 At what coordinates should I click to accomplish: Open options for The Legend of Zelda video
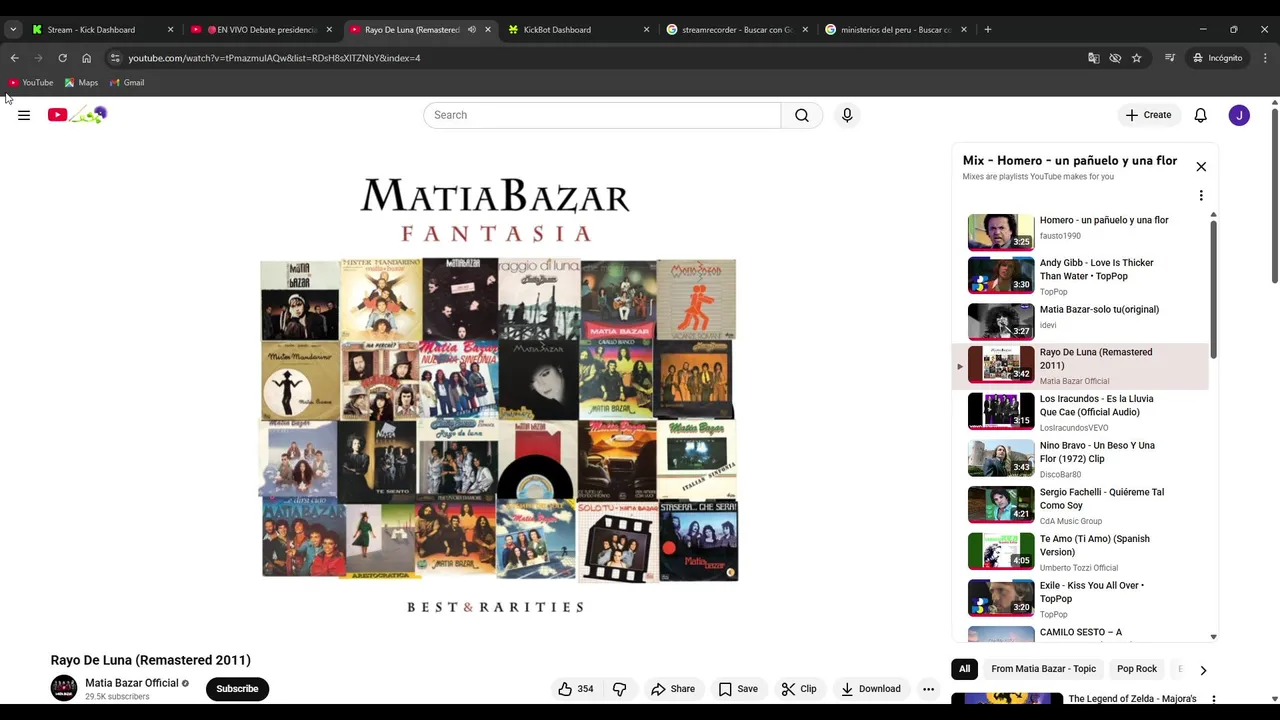1213,700
